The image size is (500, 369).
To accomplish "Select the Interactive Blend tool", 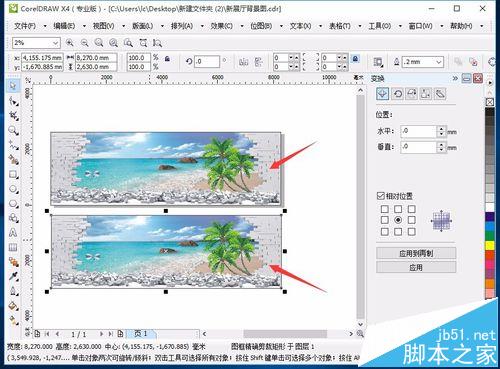I will 13,262.
